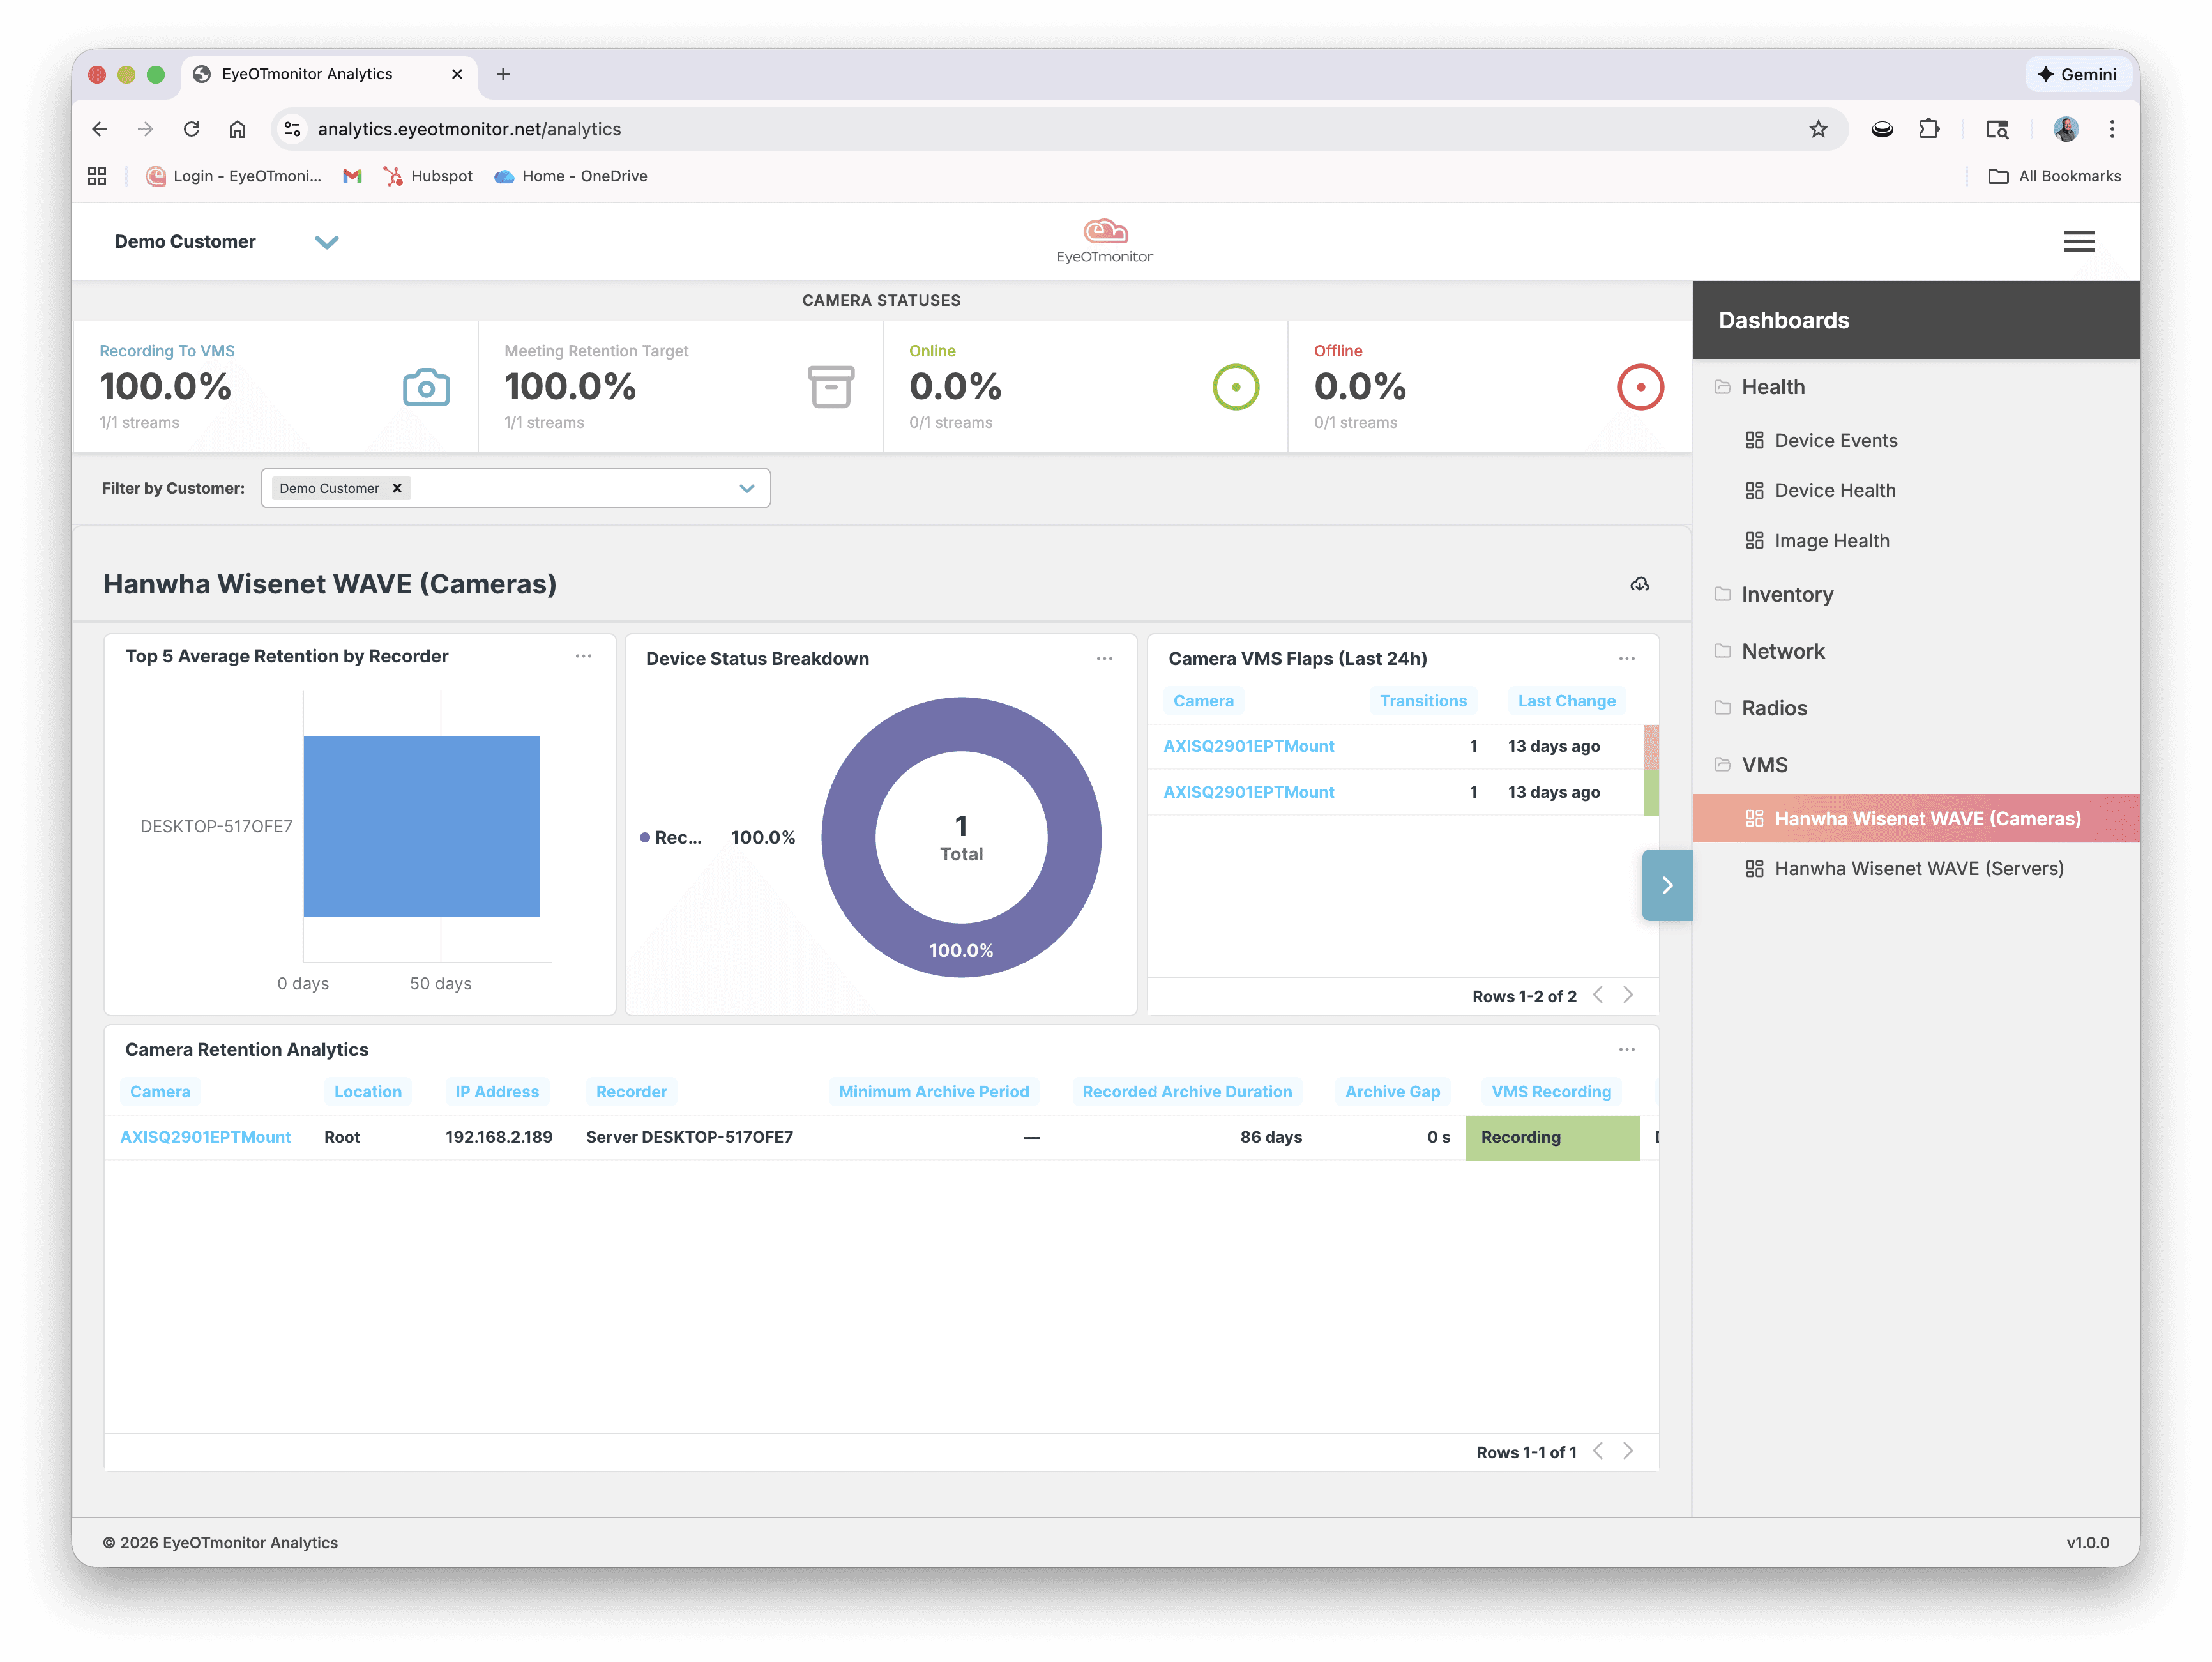
Task: Expand the Filter by Customer combo box
Action: point(746,488)
